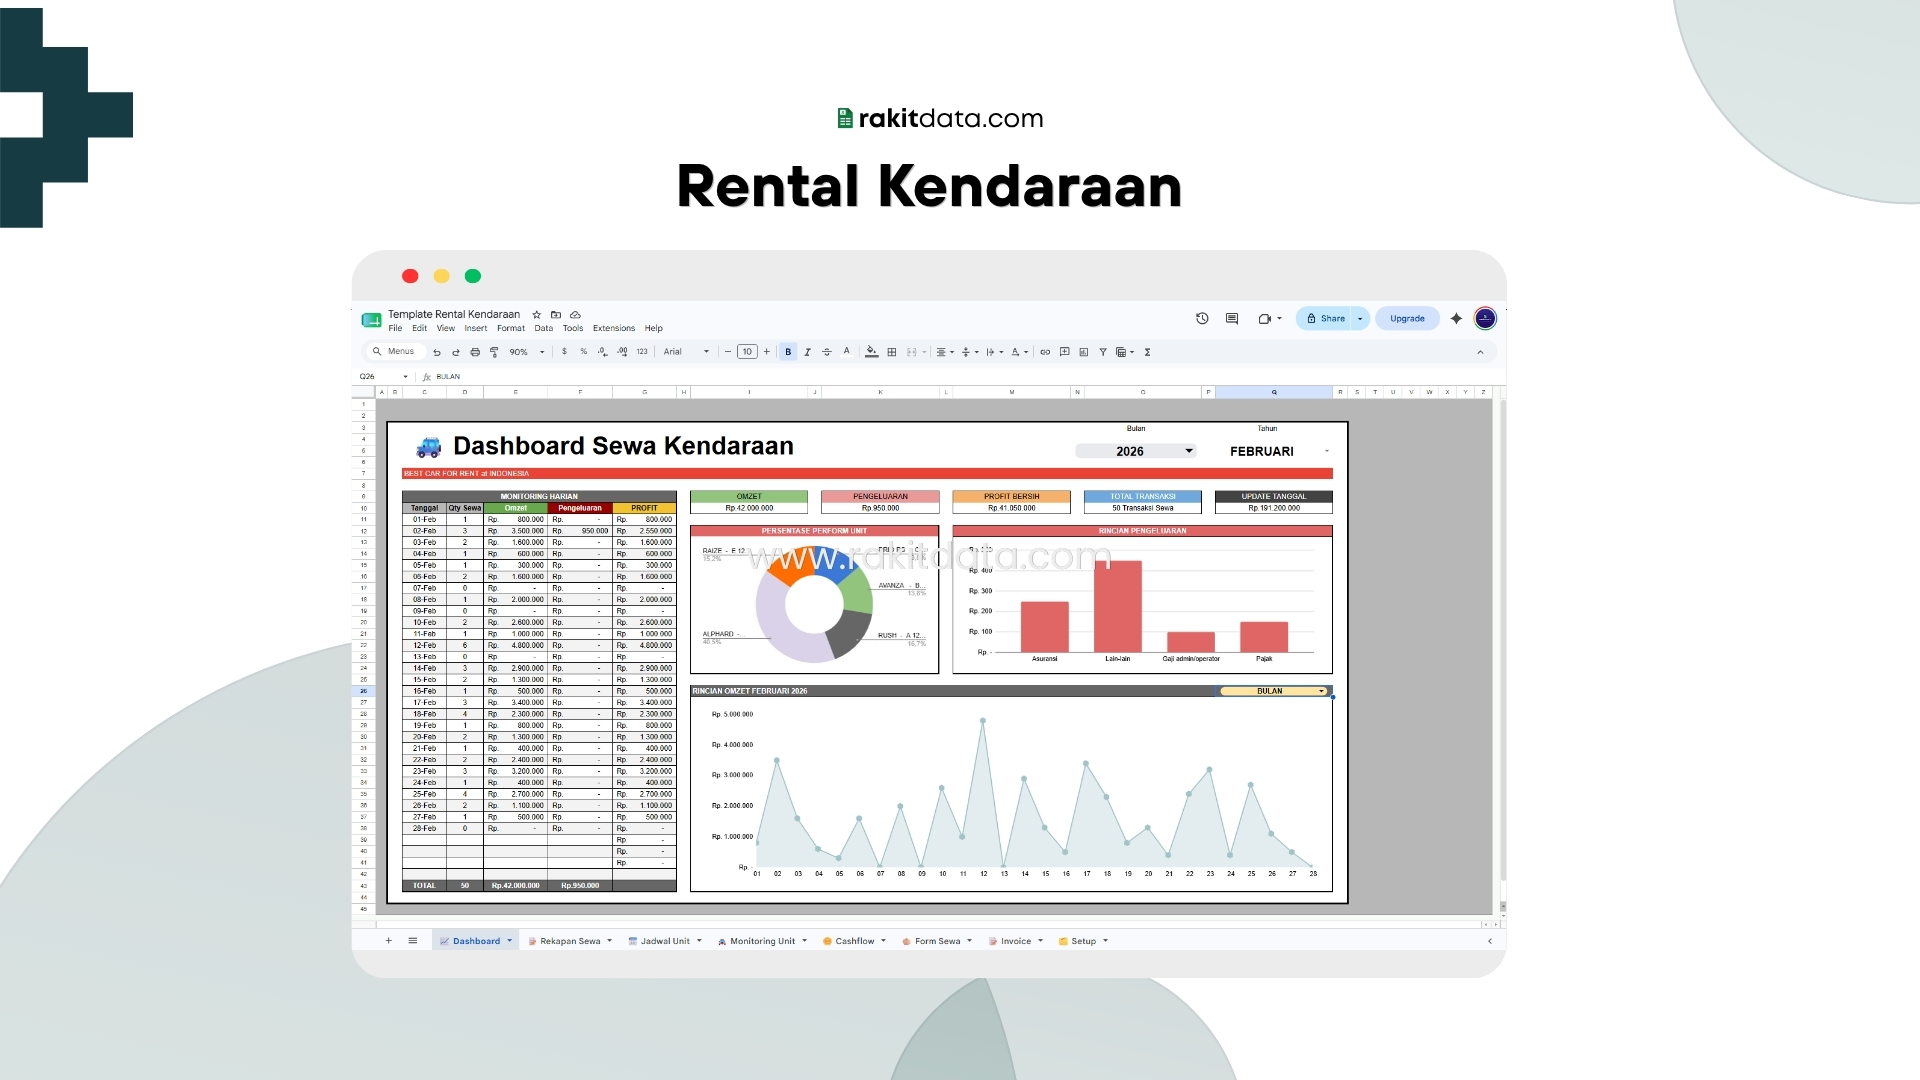
Task: Open the Extensions menu
Action: 614,328
